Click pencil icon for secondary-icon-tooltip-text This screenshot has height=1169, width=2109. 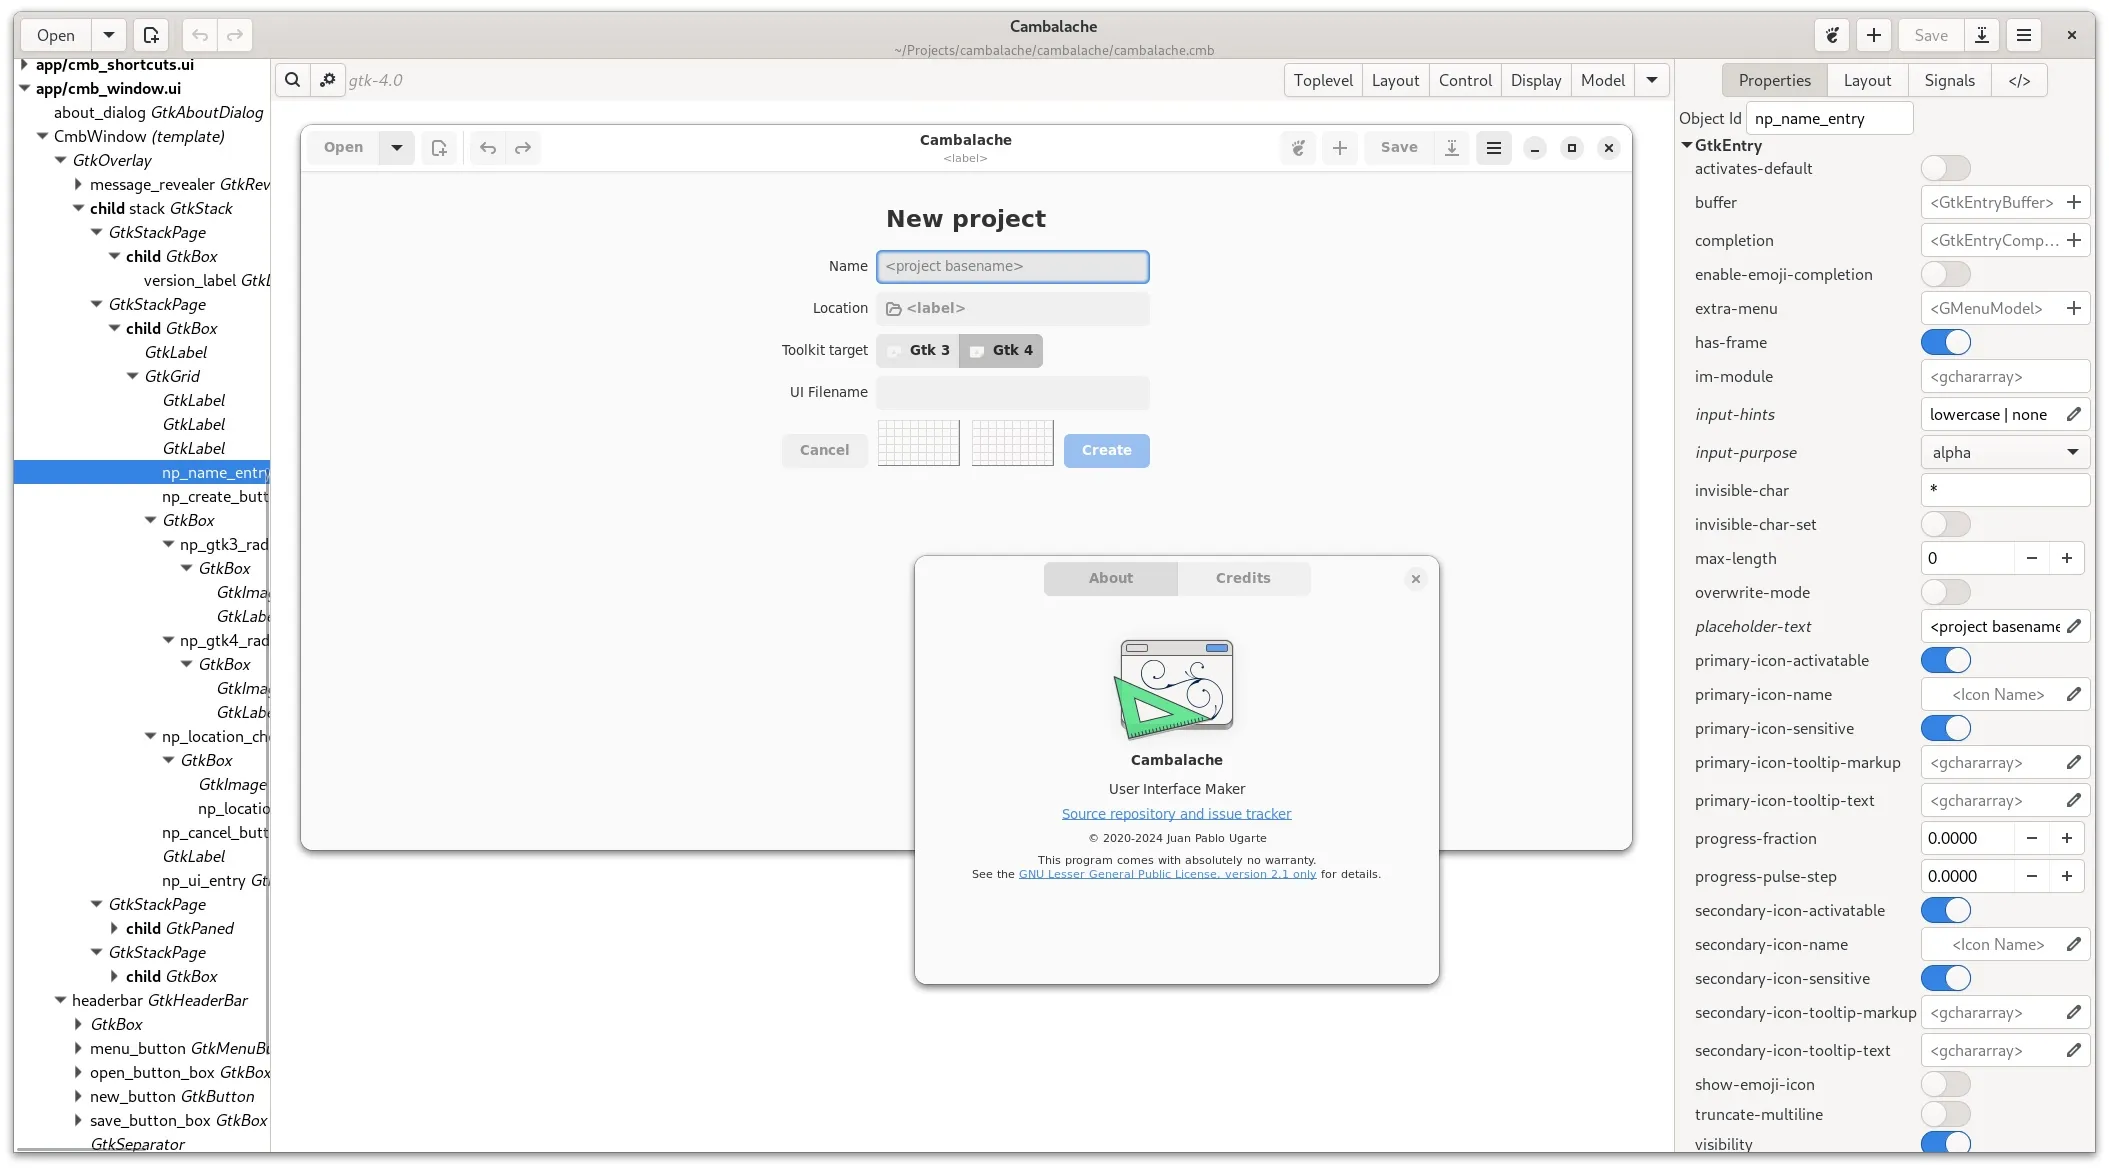pos(2074,1050)
